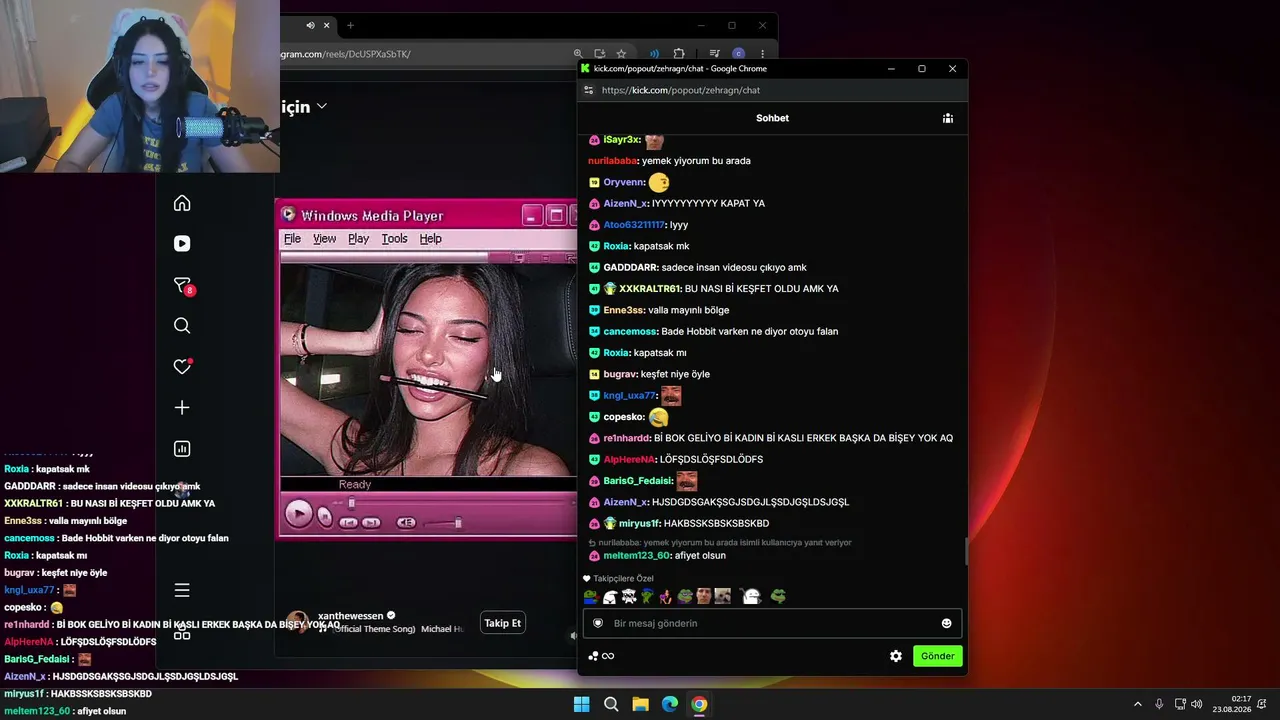Click the install app icon in address bar
Viewport: 1280px width, 720px height.
coord(599,54)
